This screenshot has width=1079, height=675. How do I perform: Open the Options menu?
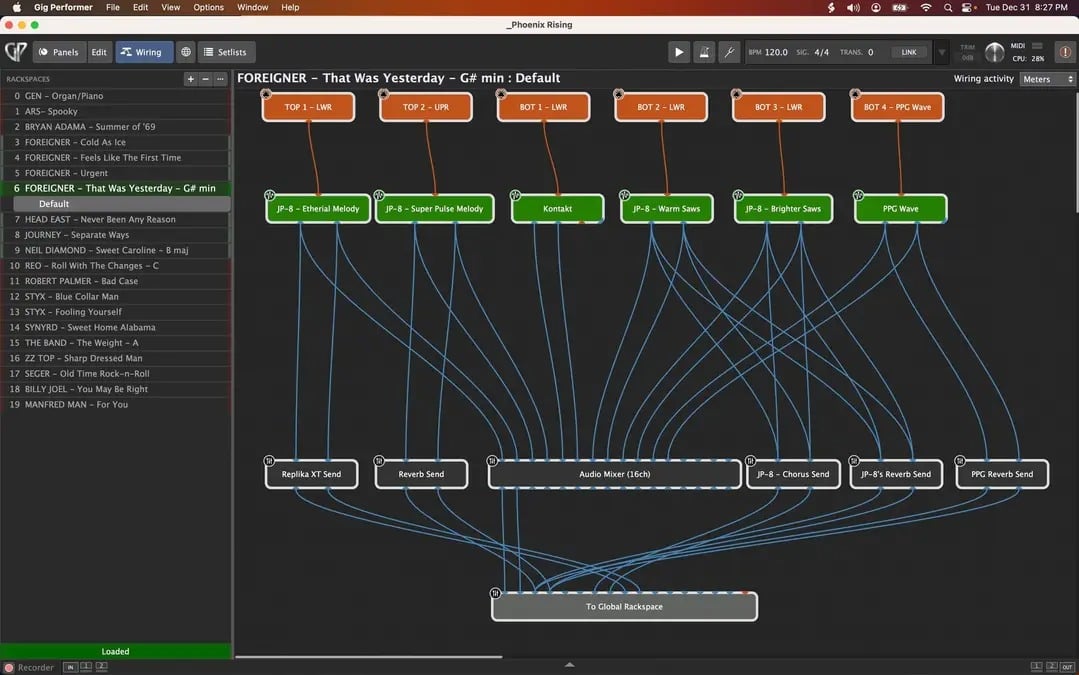click(208, 7)
